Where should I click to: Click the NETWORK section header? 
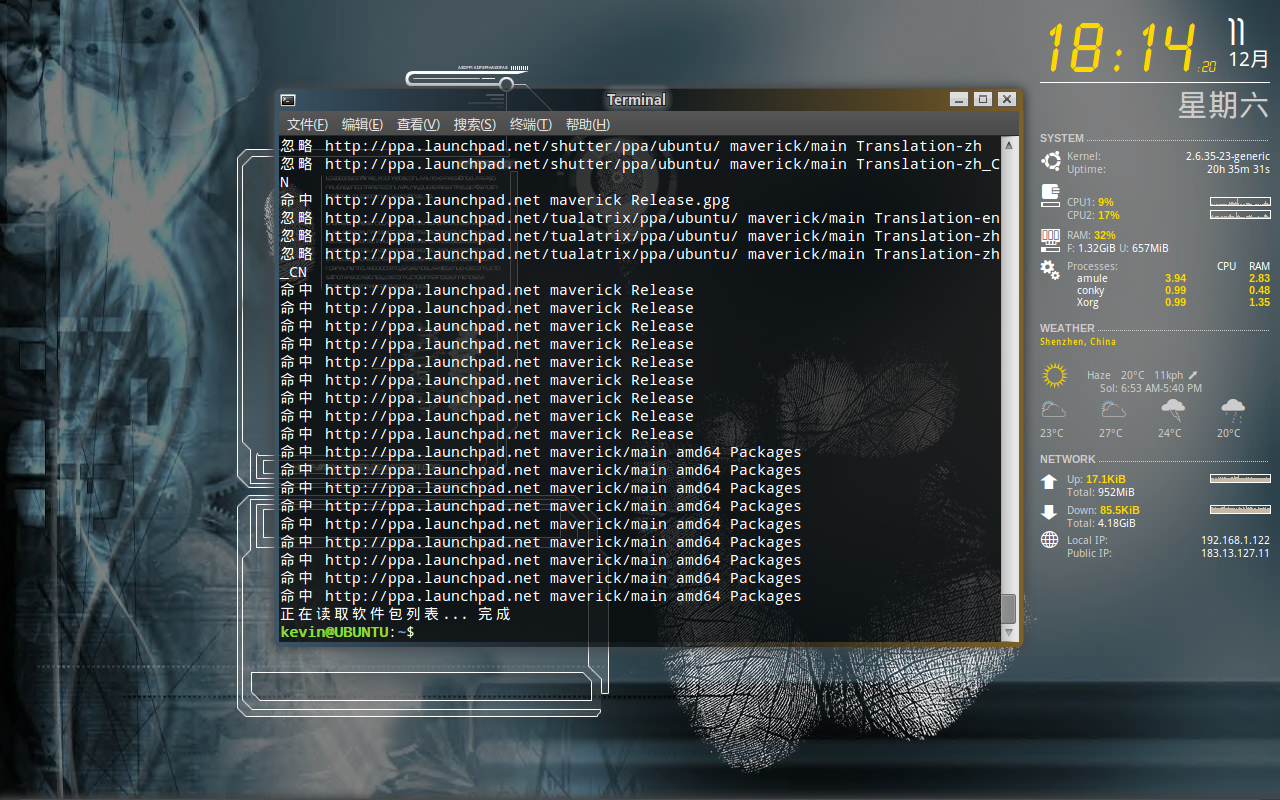1068,460
